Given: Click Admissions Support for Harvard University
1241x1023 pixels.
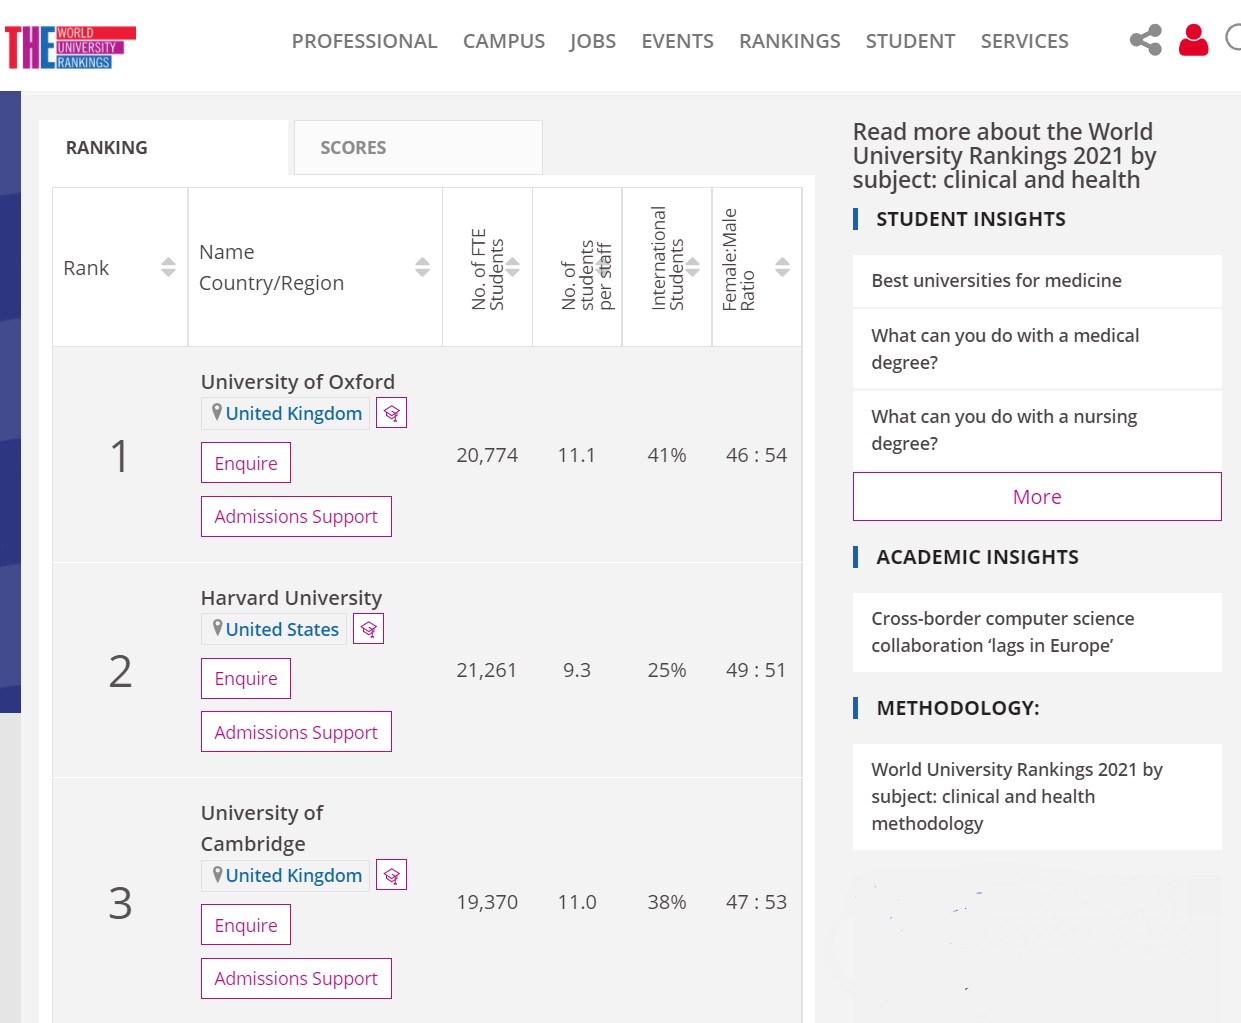Looking at the screenshot, I should pyautogui.click(x=296, y=732).
